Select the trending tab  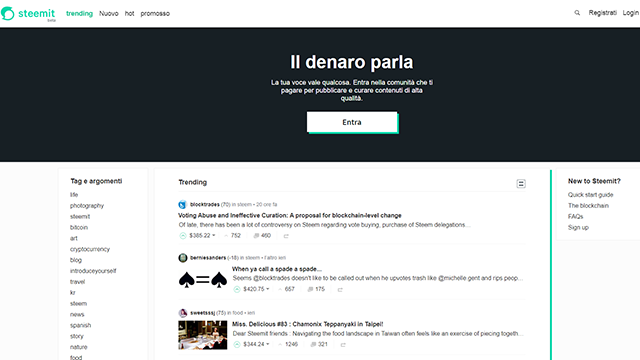[79, 13]
